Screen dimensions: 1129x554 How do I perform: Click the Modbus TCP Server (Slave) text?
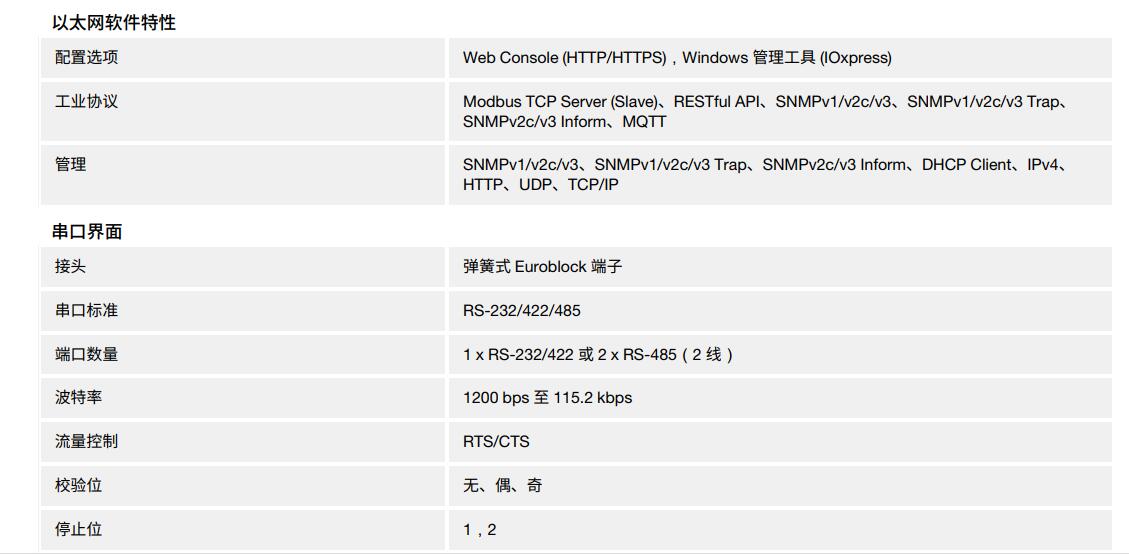[560, 102]
